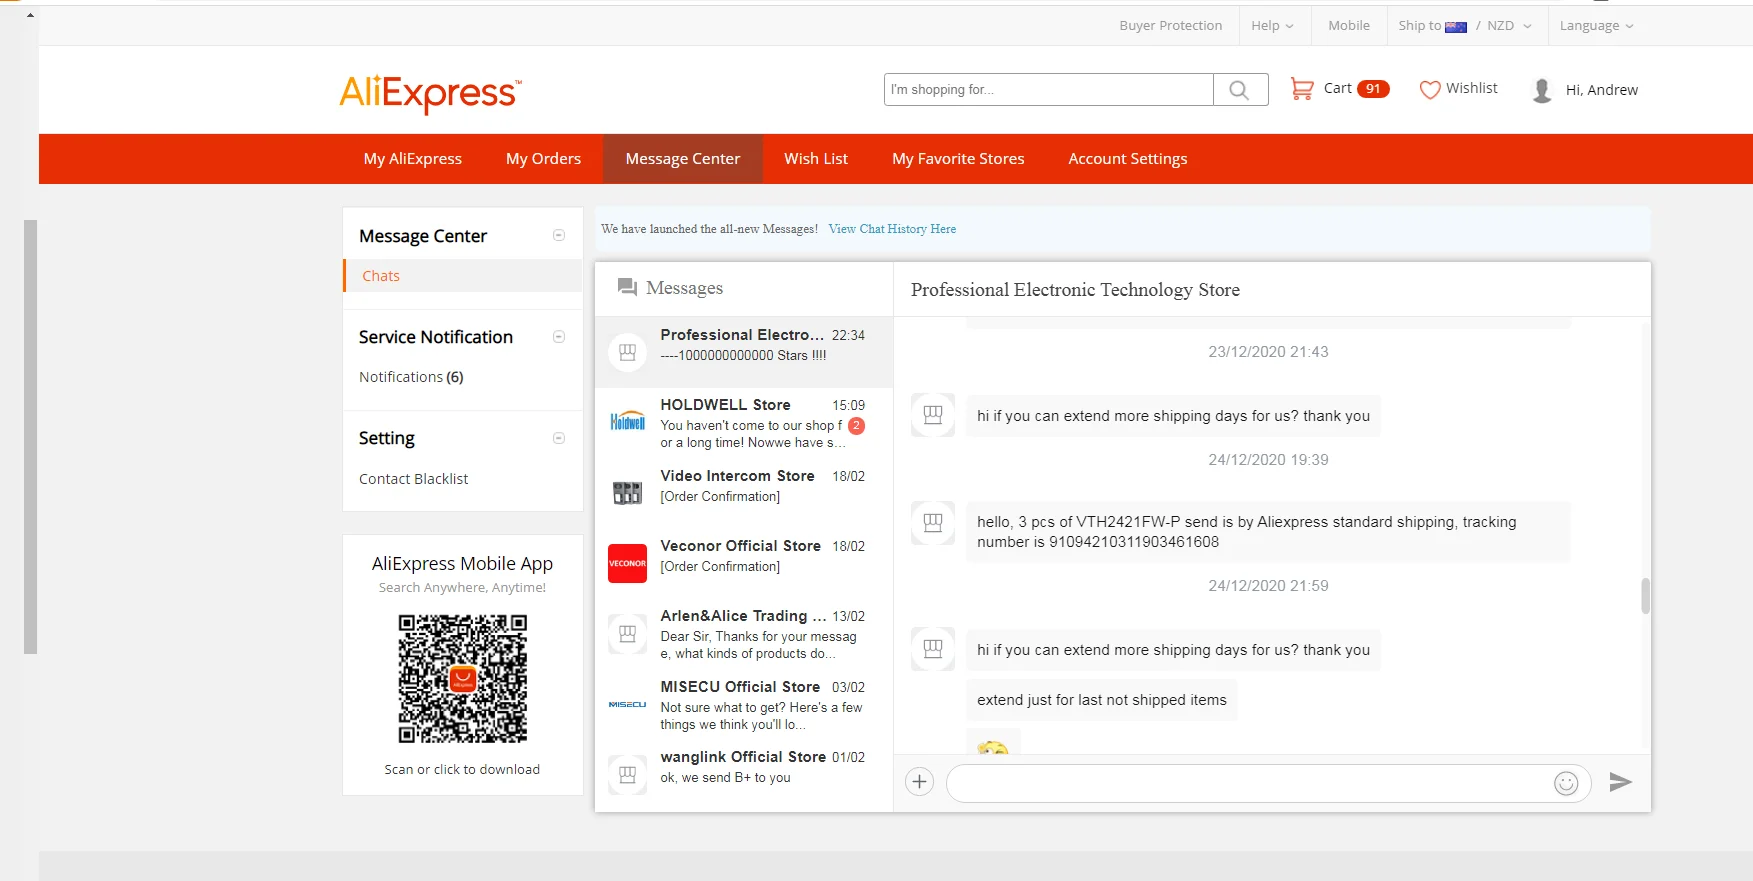Click the message containing the tracking number

click(x=1268, y=532)
